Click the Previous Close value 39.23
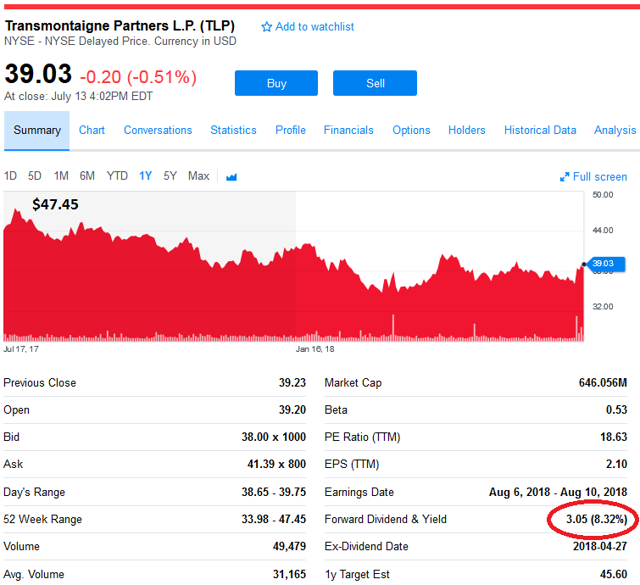 pyautogui.click(x=292, y=383)
